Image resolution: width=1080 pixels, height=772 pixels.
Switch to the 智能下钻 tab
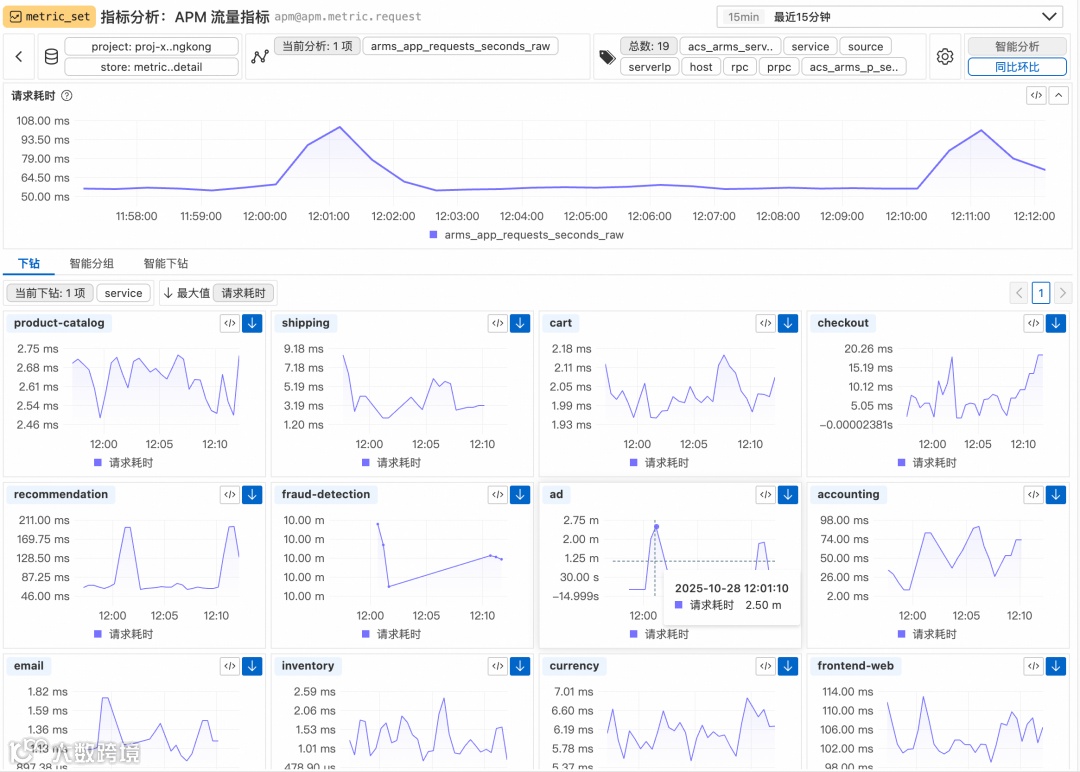click(x=166, y=263)
